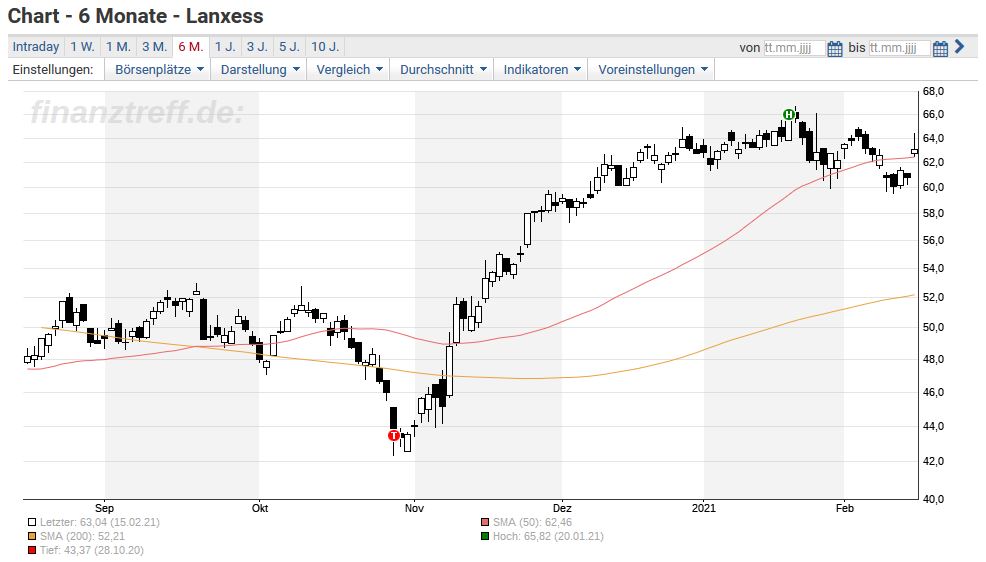Click the 'Chart - 6 Monate - Lanxess' heading
The height and width of the screenshot is (562, 986).
[136, 16]
